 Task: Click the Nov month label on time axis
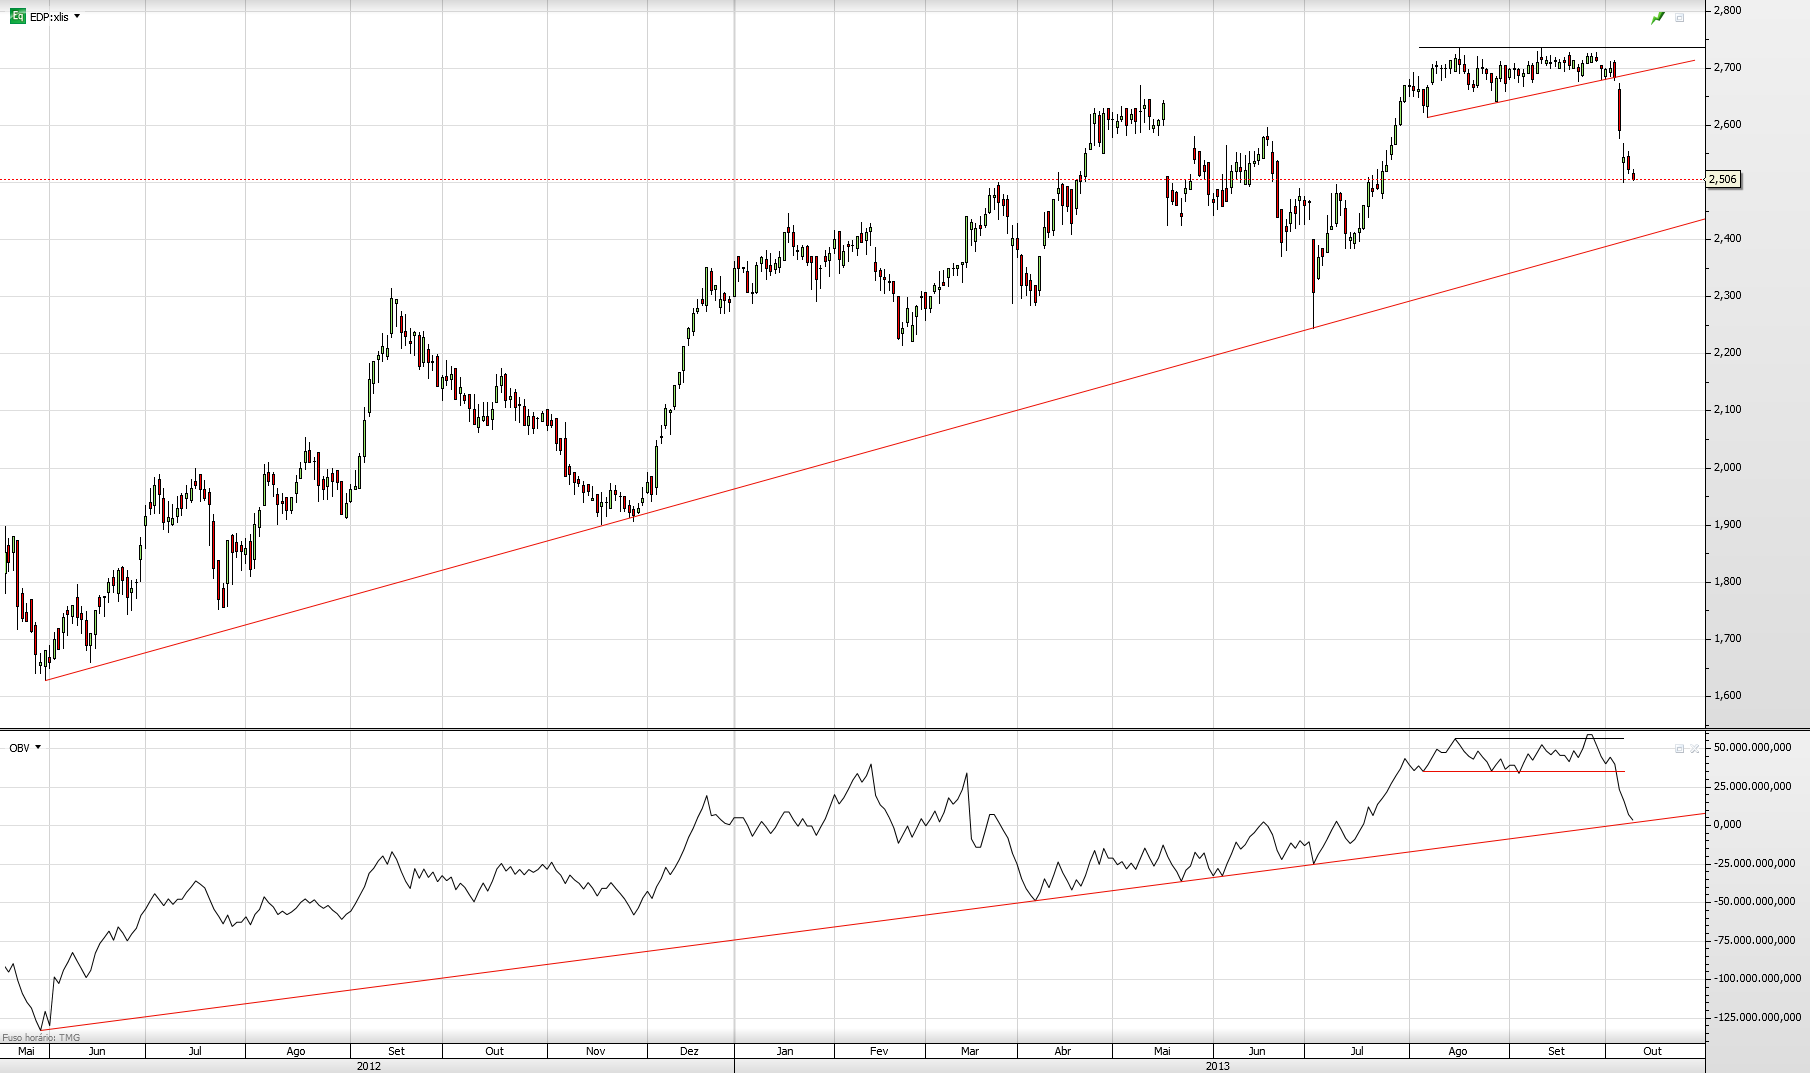(x=596, y=1051)
